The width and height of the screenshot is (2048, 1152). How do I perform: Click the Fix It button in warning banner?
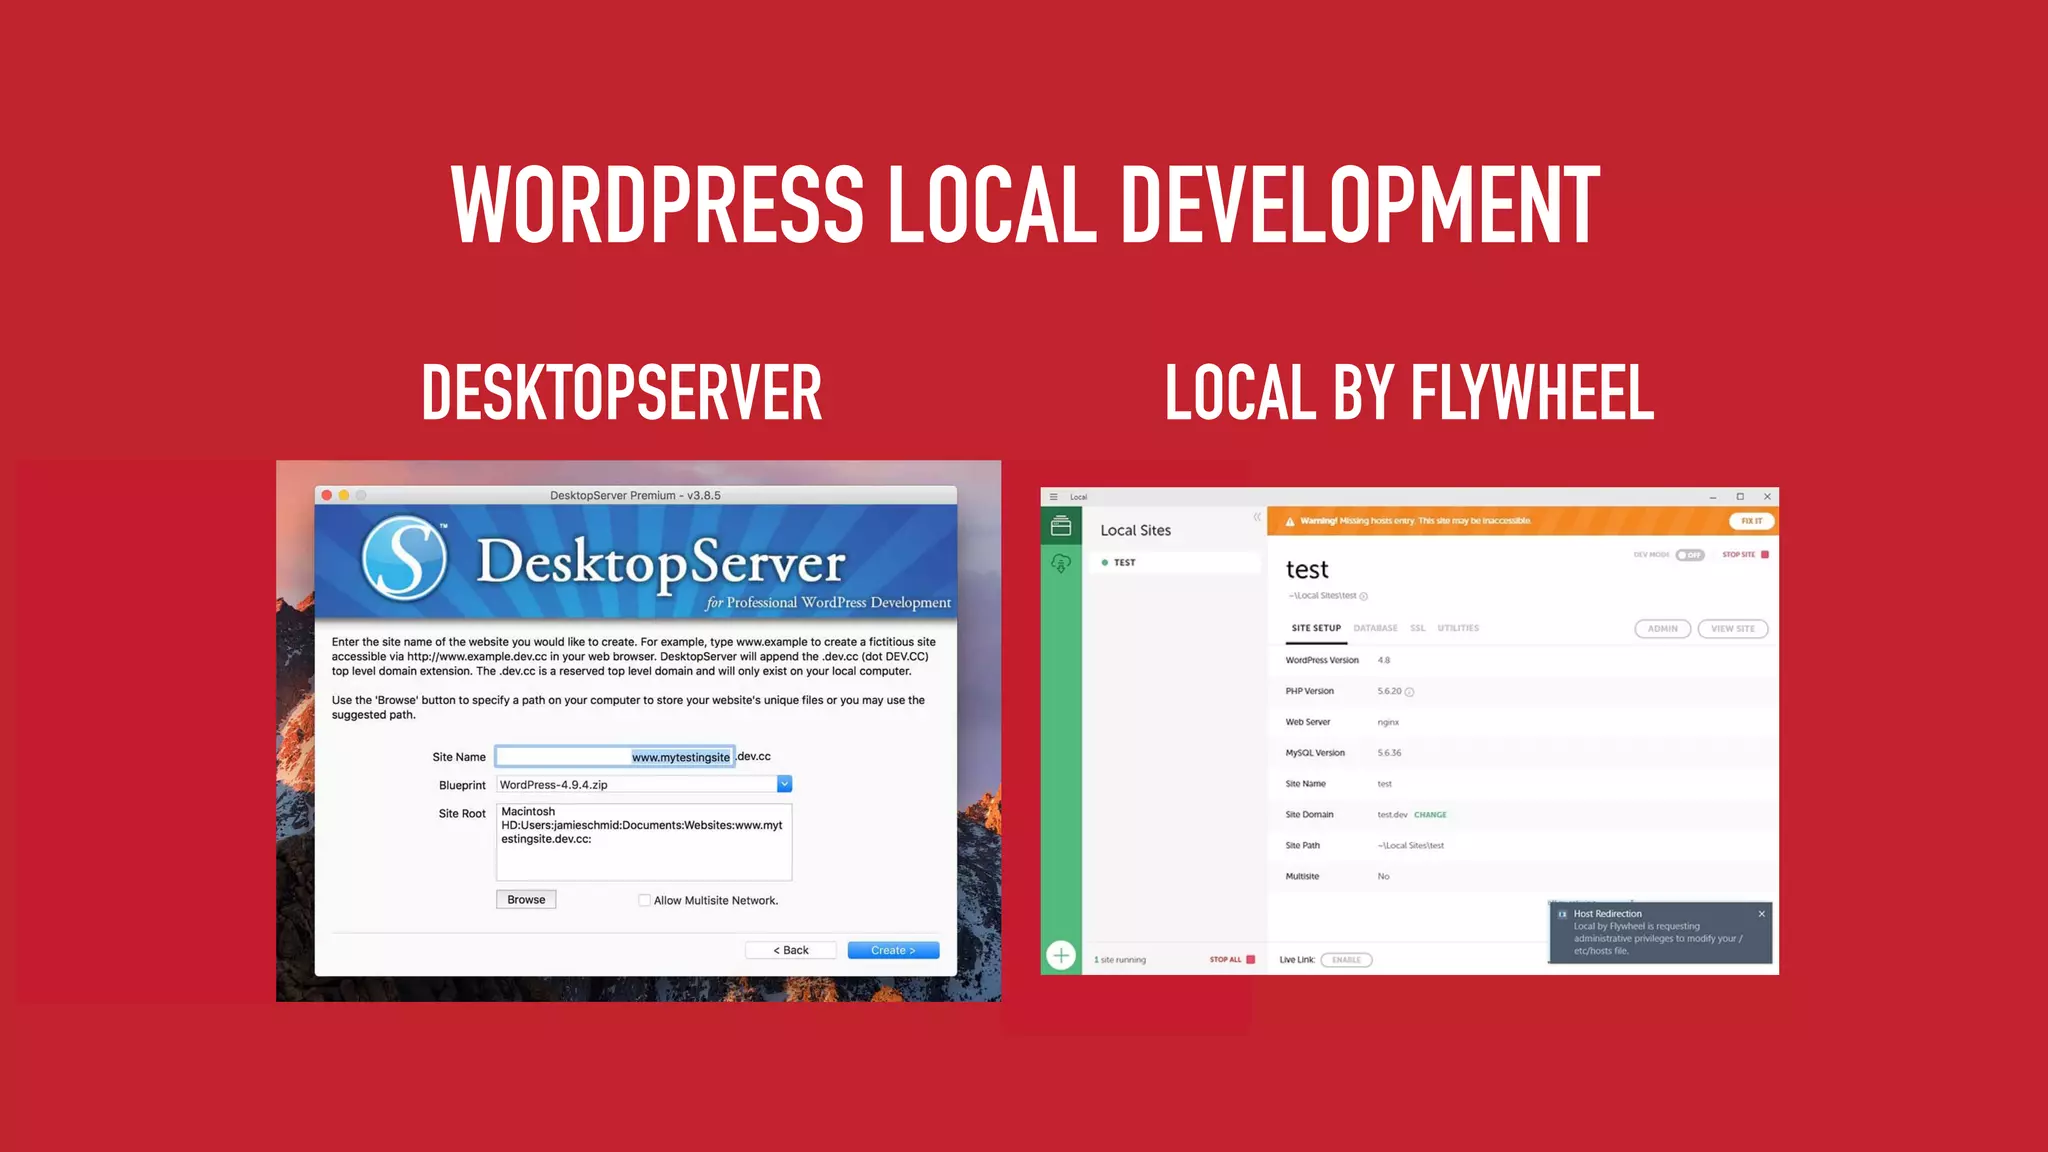[x=1752, y=521]
